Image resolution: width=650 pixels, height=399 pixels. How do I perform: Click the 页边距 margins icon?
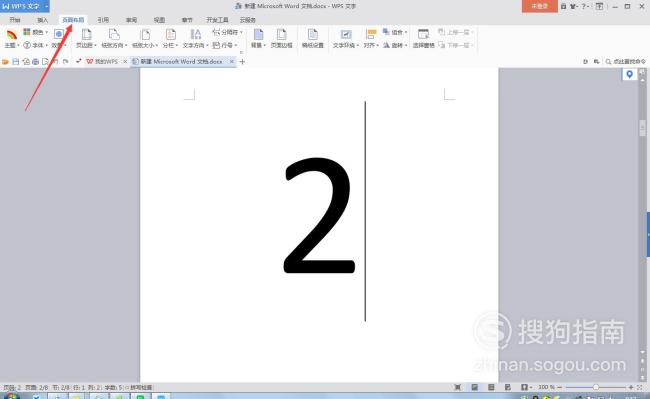(86, 34)
